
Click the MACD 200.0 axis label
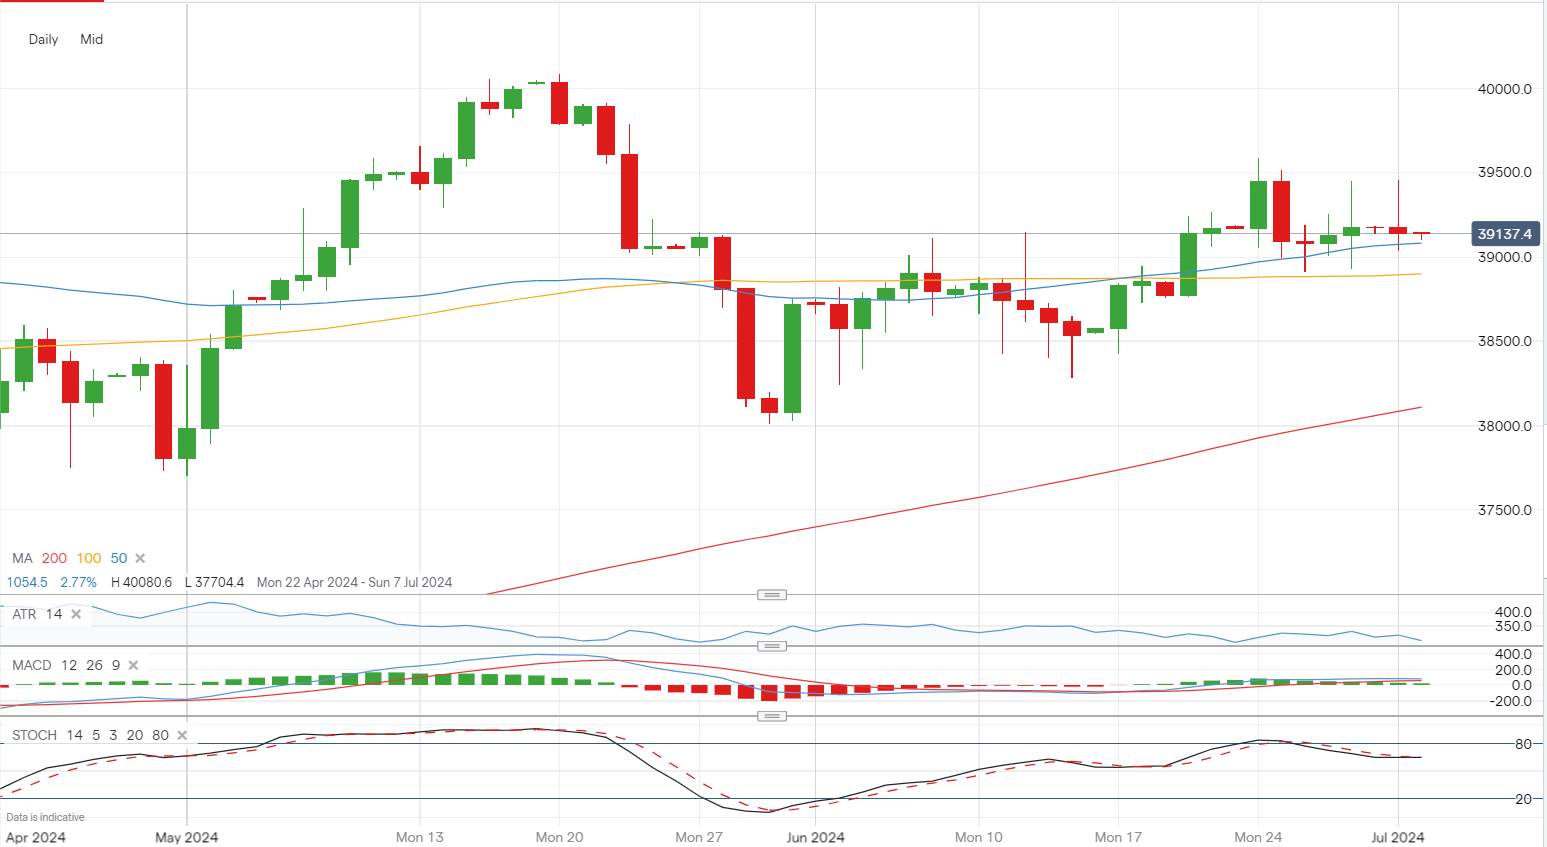coord(1513,670)
